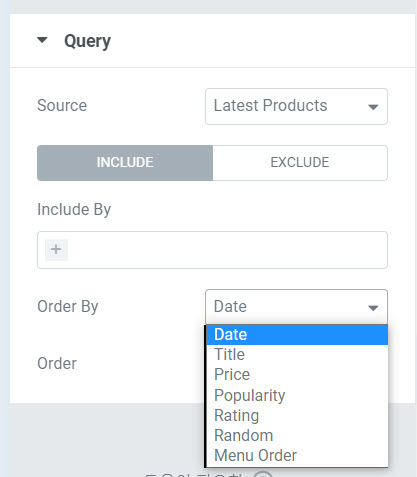
Task: Open the Latest Products source dropdown
Action: [296, 106]
